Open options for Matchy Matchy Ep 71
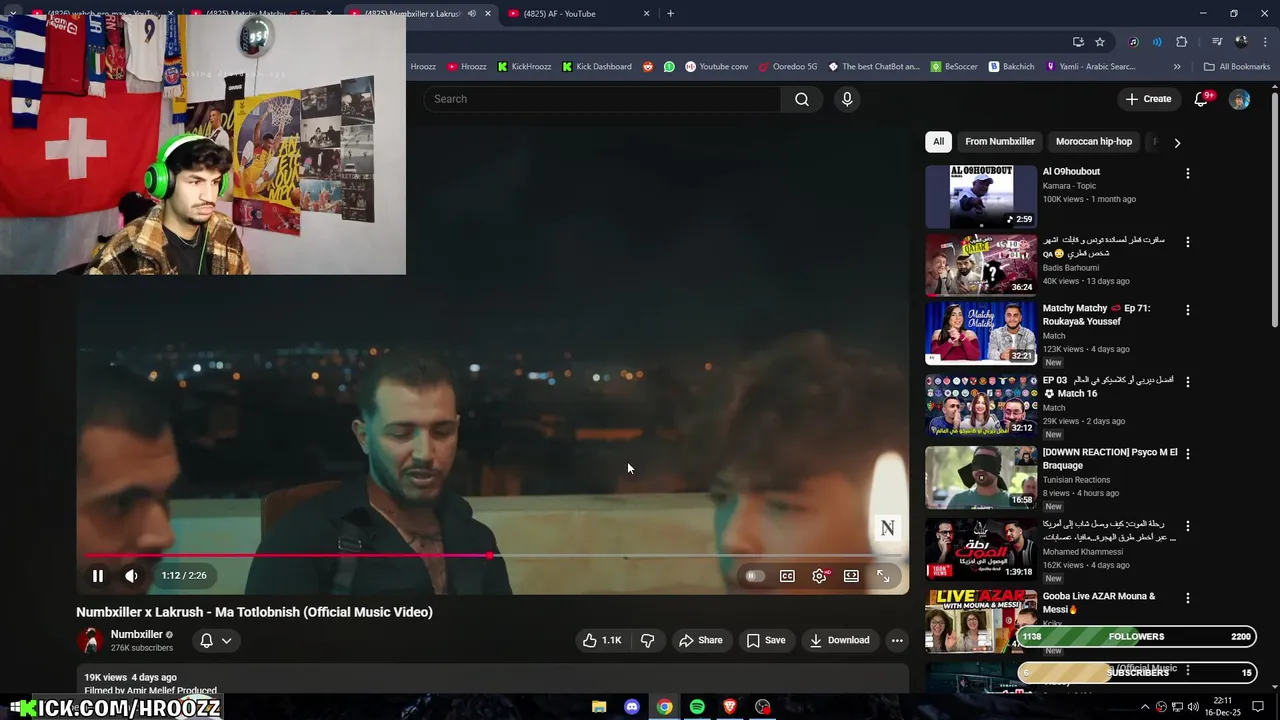This screenshot has height=720, width=1280. click(x=1188, y=310)
